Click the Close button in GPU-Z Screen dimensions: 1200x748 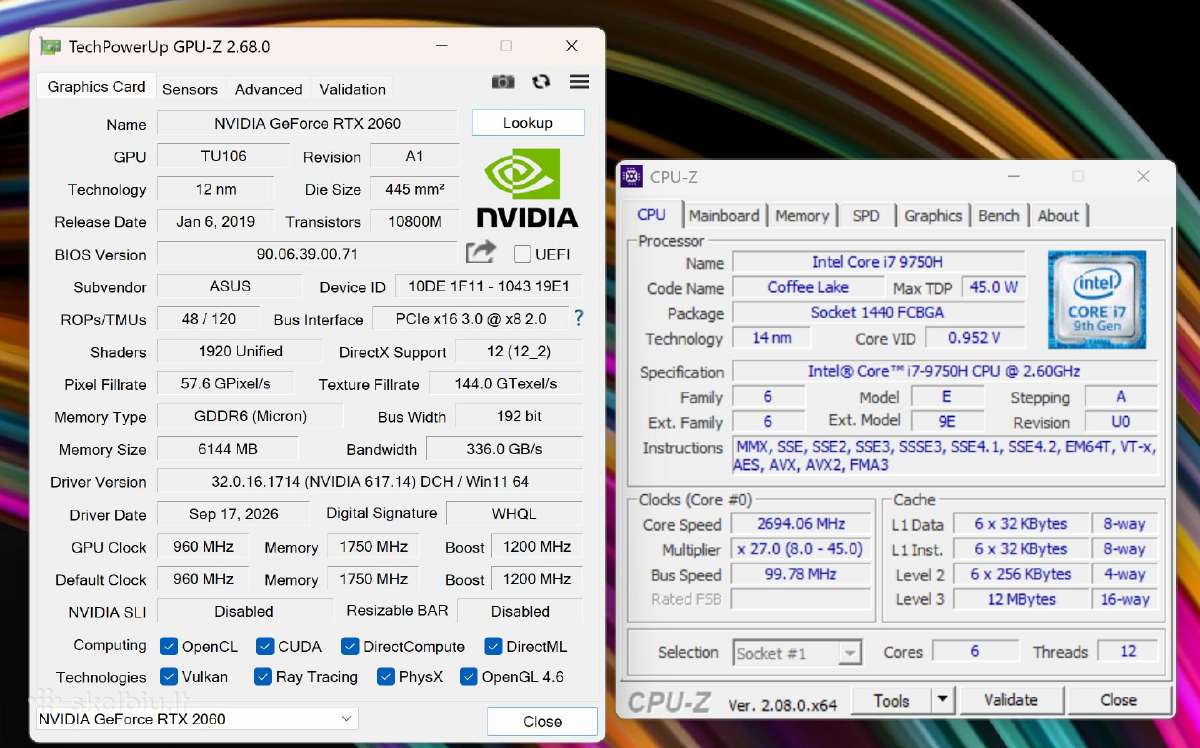pos(542,721)
